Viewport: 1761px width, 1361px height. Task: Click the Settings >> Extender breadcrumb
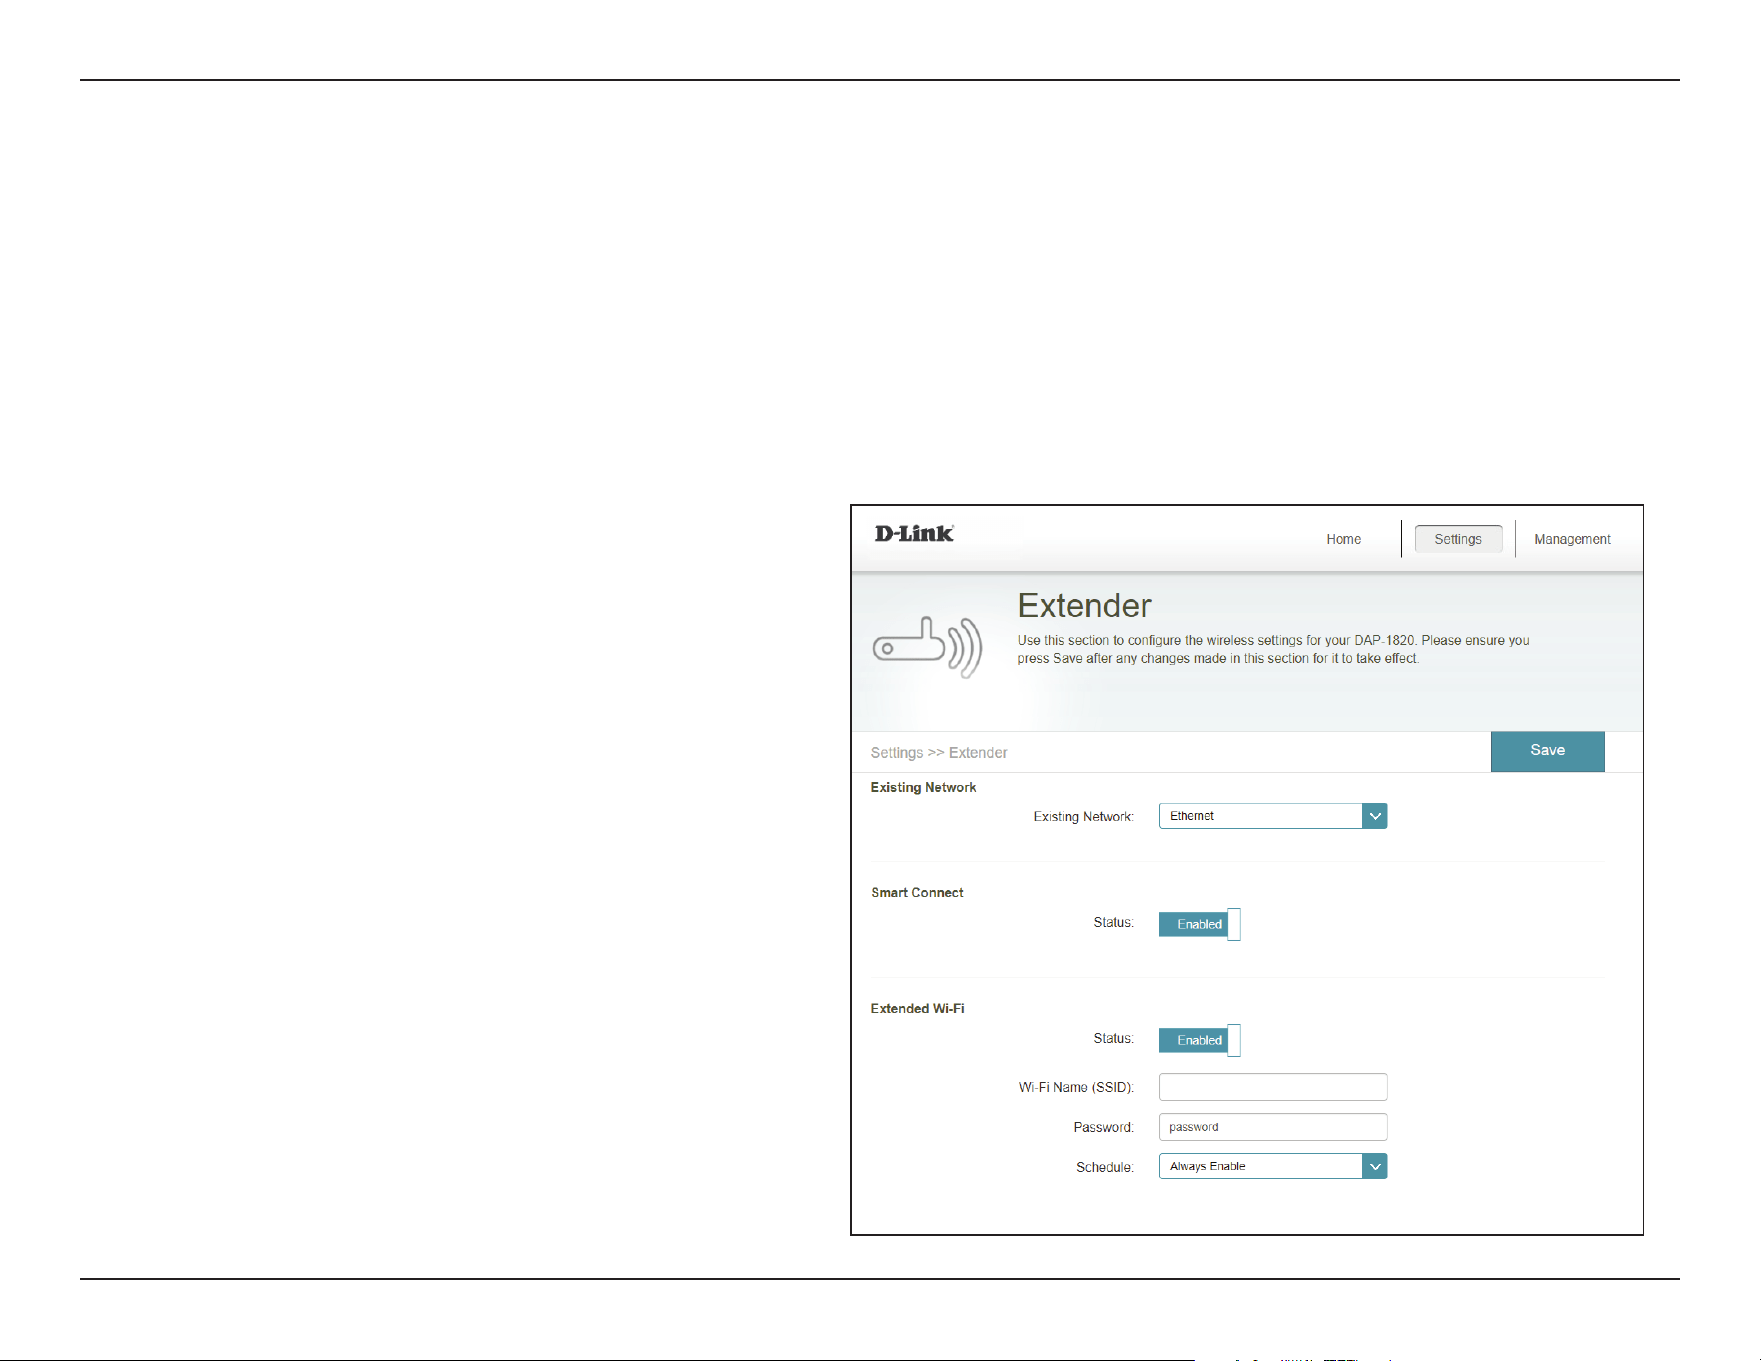click(938, 753)
